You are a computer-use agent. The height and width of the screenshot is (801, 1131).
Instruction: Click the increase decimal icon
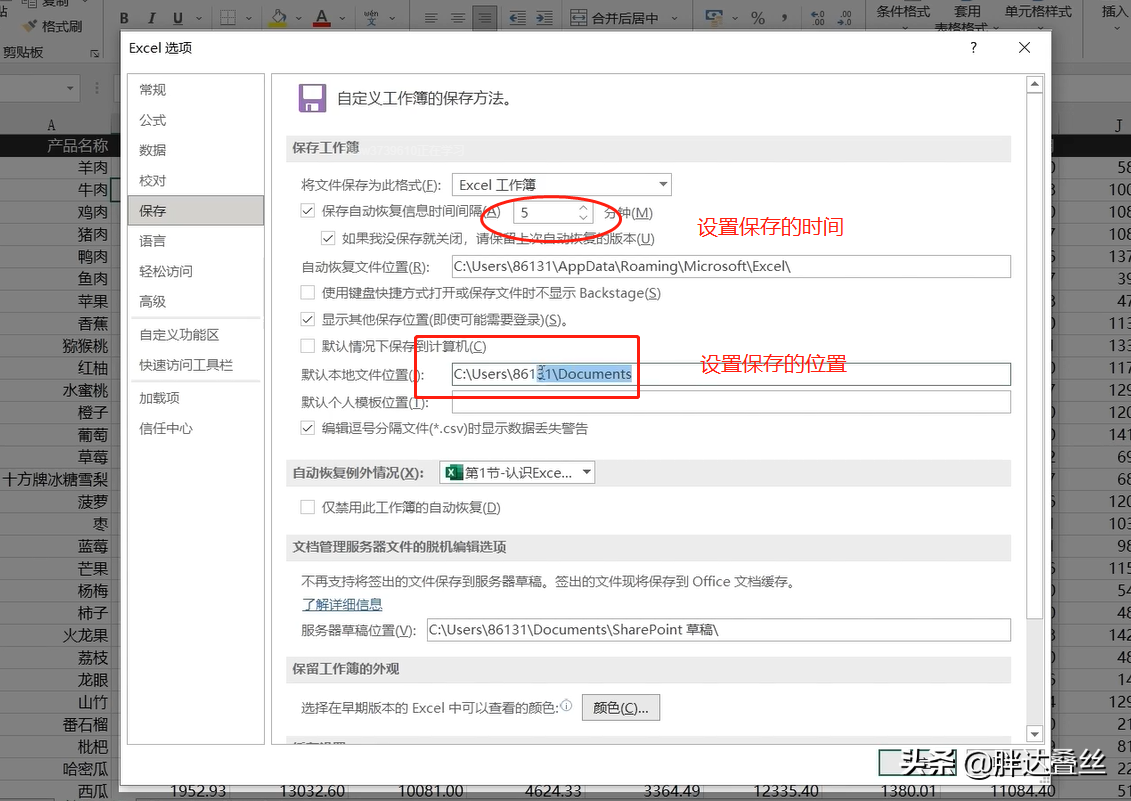click(x=817, y=18)
